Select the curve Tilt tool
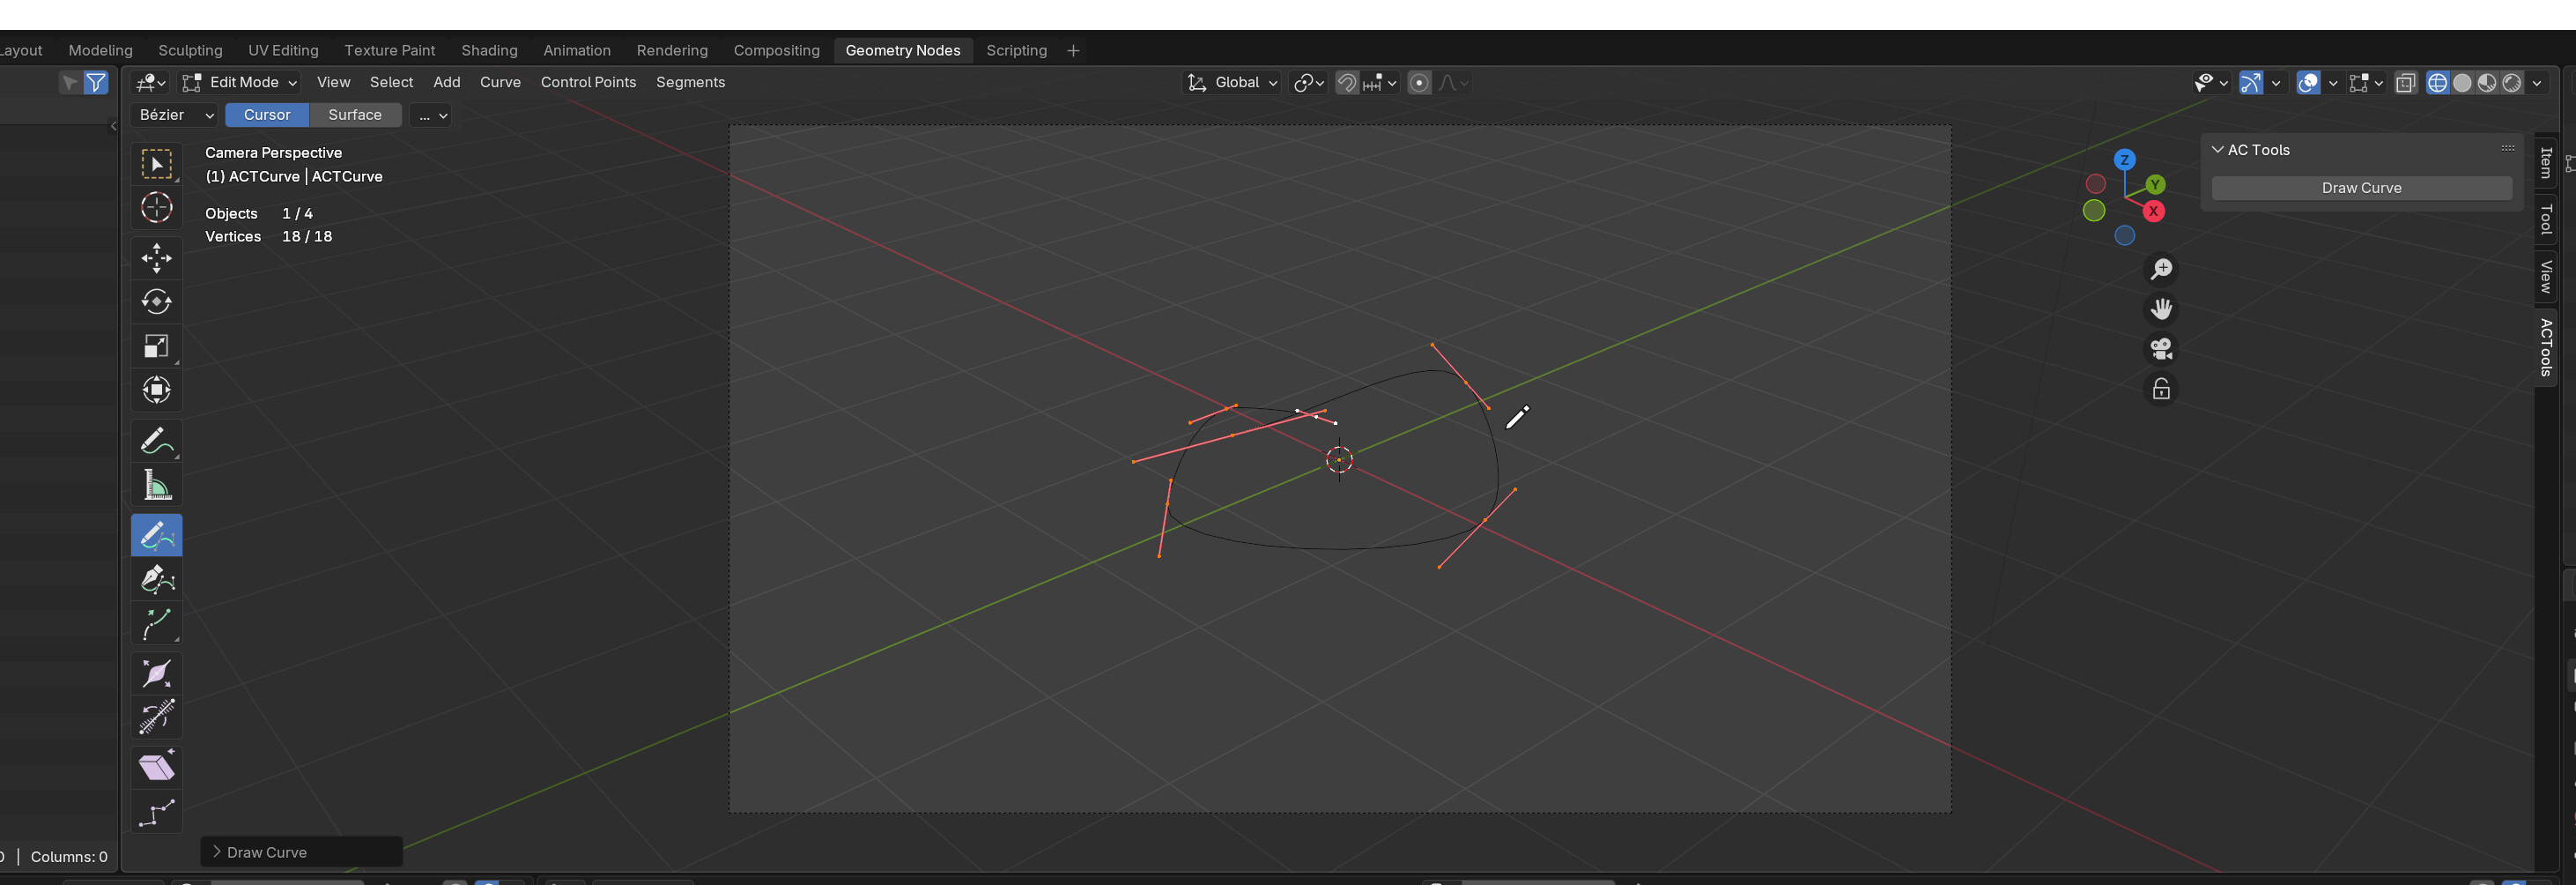Image resolution: width=2576 pixels, height=885 pixels. [156, 717]
